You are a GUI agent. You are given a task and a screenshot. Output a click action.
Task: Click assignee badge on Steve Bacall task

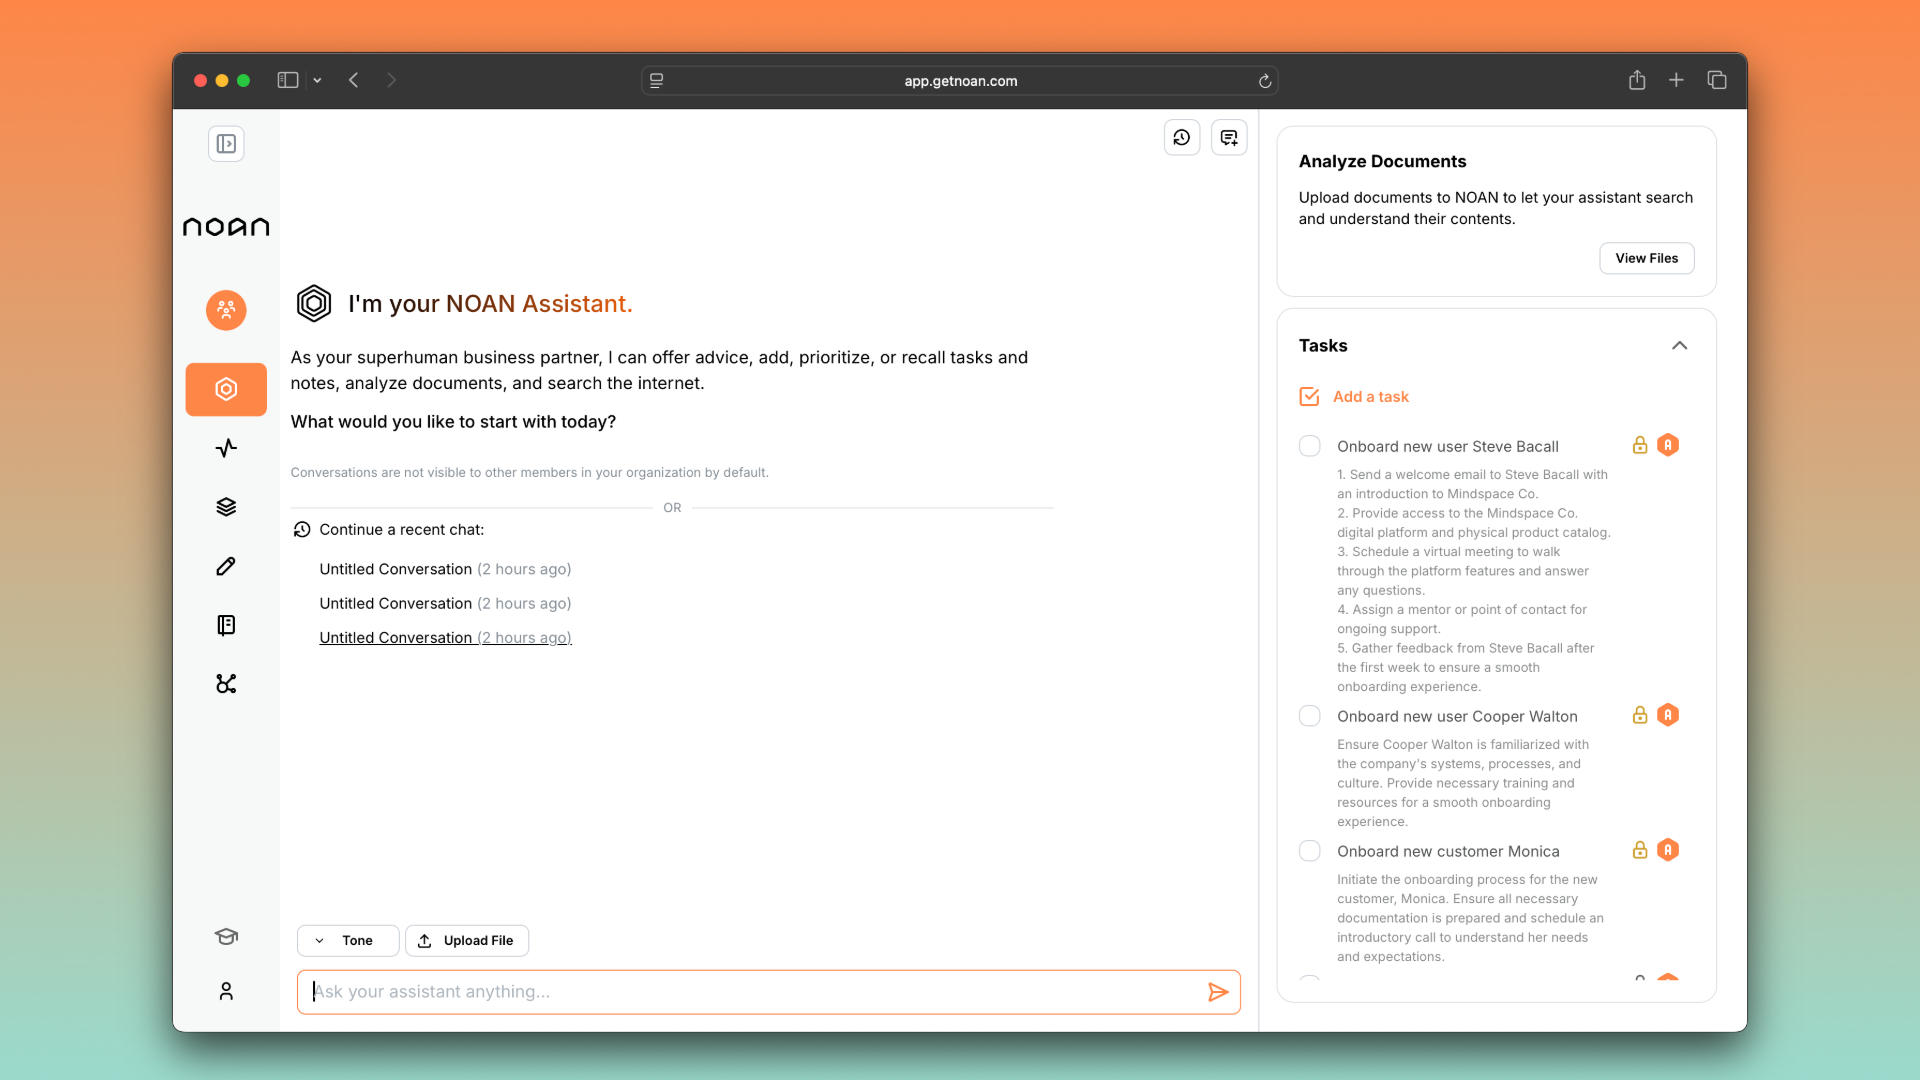tap(1668, 445)
